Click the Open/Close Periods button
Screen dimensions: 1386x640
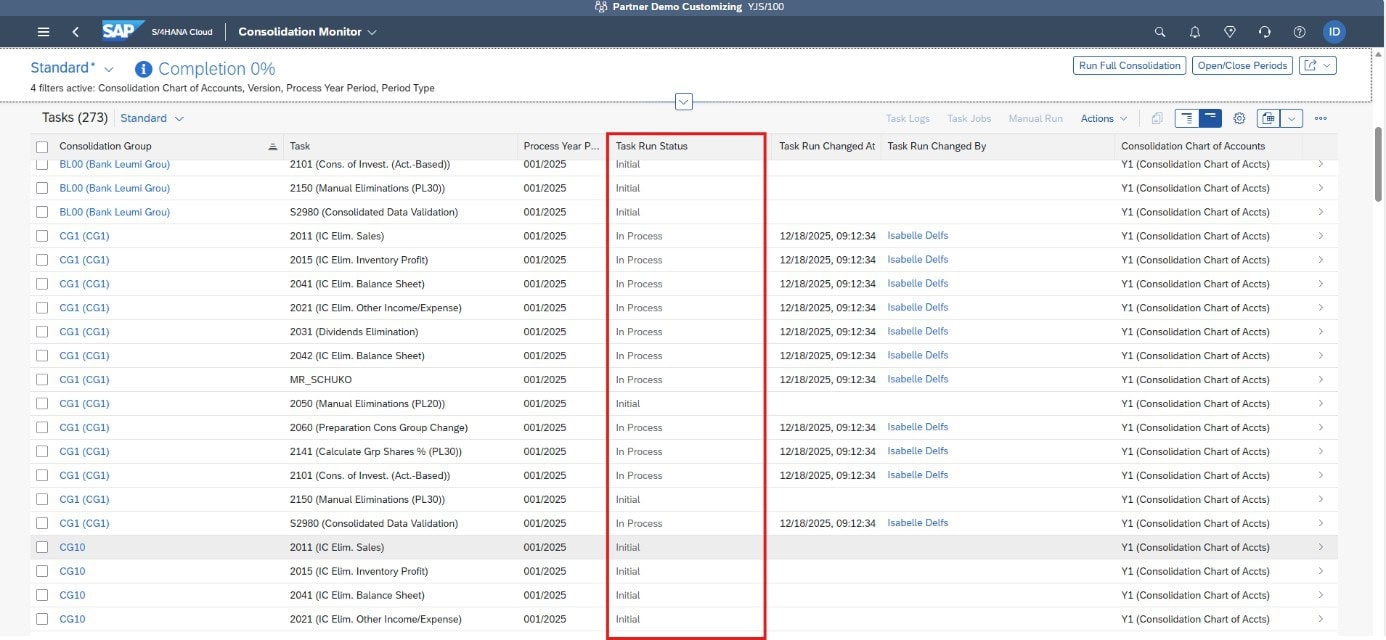pyautogui.click(x=1242, y=66)
